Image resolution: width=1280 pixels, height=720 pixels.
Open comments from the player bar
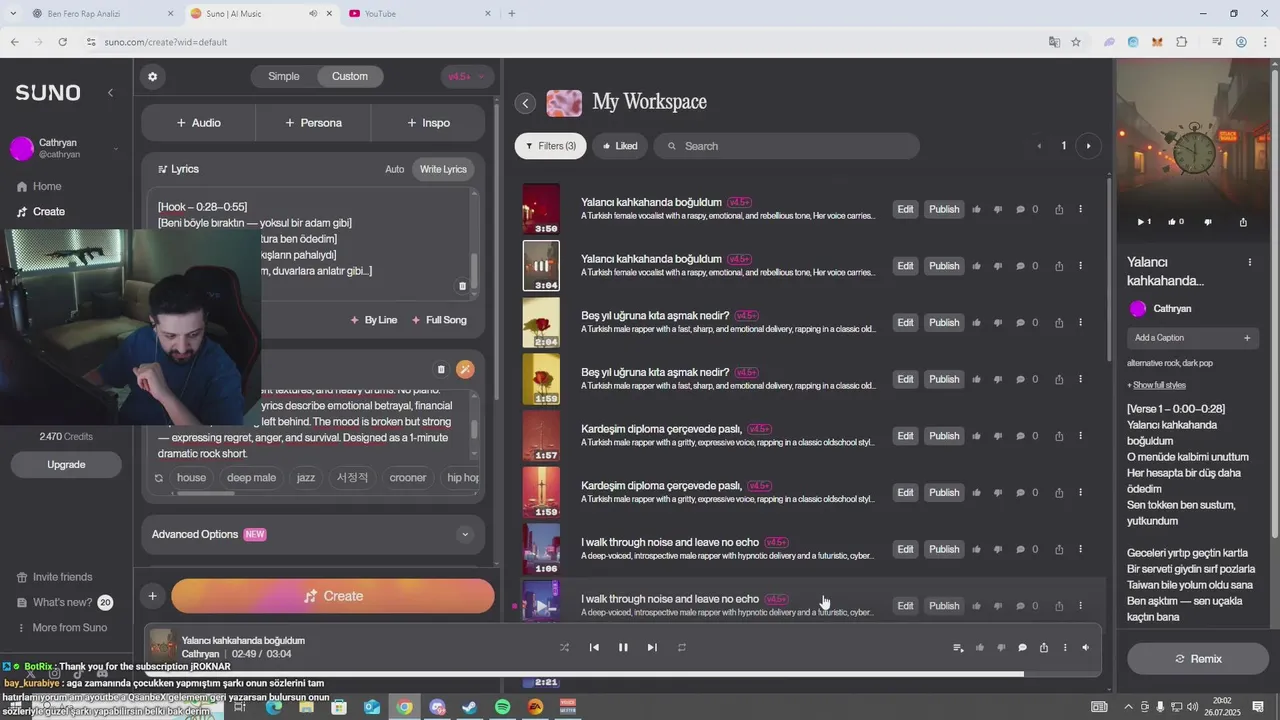(1022, 648)
